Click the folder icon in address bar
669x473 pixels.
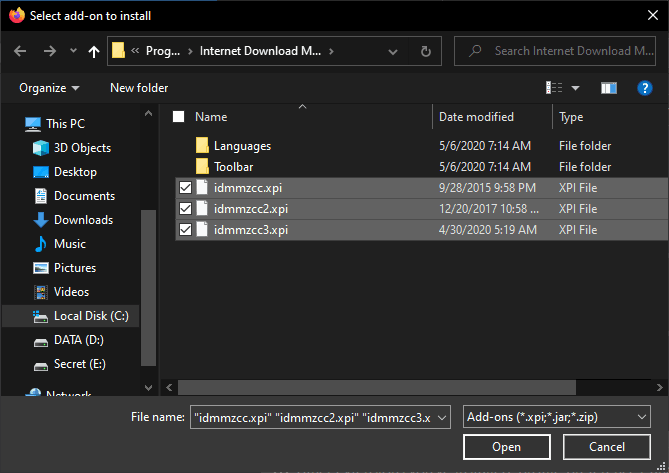click(x=118, y=51)
